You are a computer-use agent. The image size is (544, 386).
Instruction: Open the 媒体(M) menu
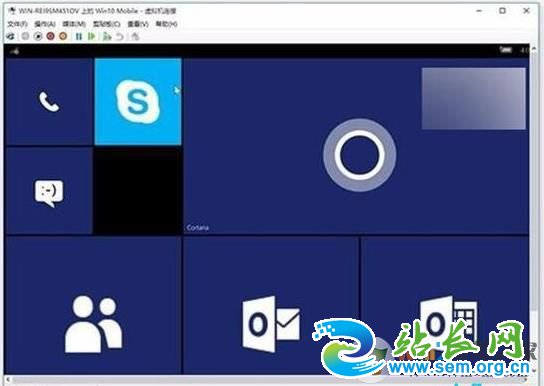(x=74, y=24)
